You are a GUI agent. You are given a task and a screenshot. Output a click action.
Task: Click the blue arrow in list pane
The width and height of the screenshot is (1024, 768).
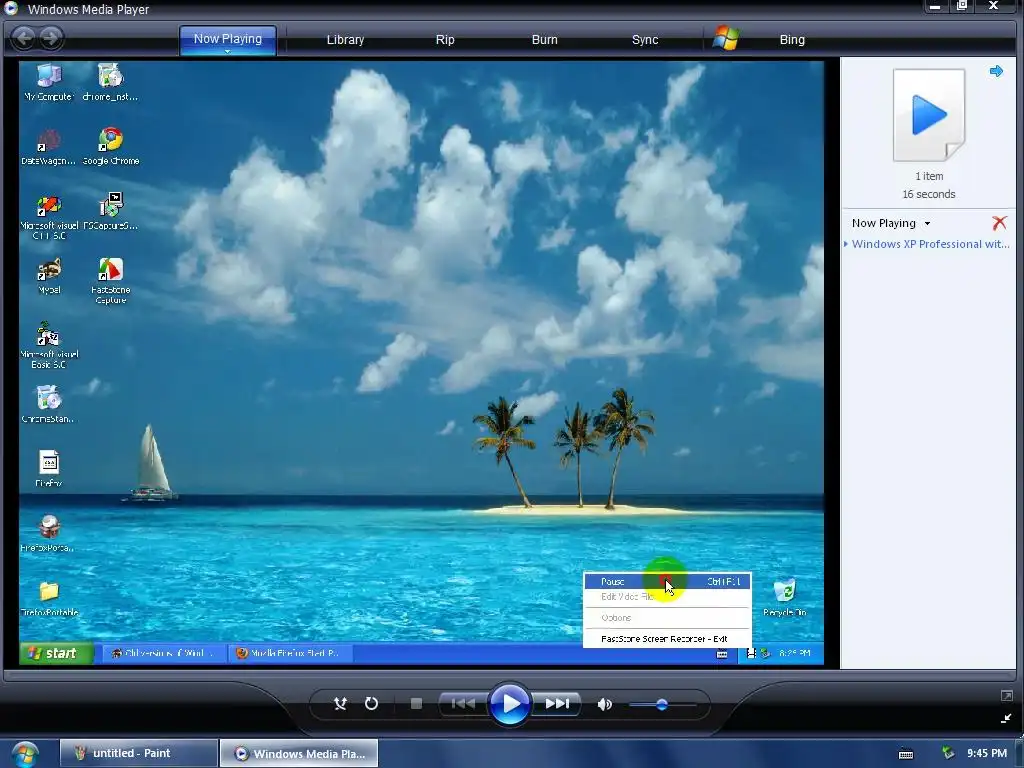pos(996,71)
